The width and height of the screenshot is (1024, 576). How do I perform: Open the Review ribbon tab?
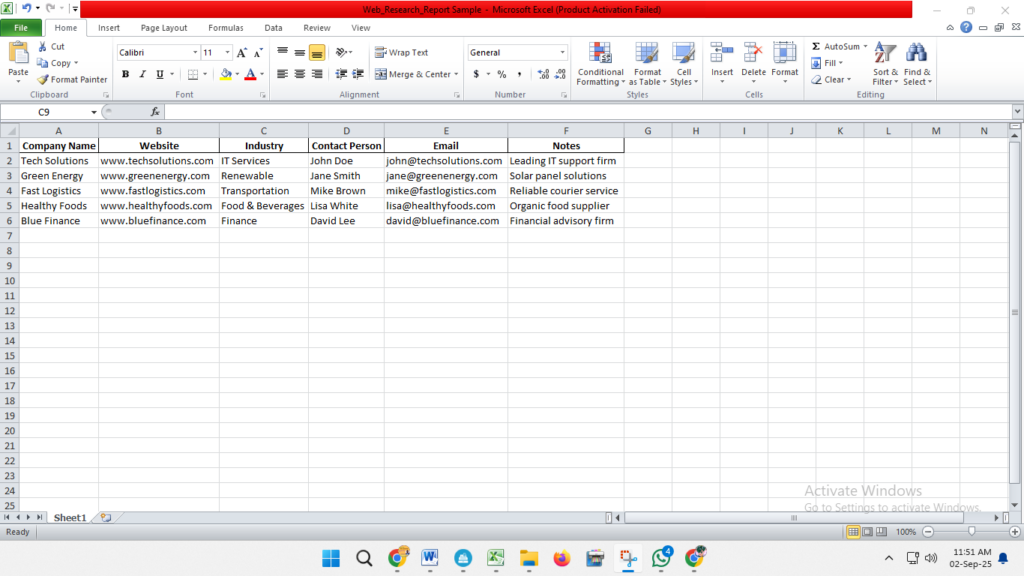[x=317, y=28]
